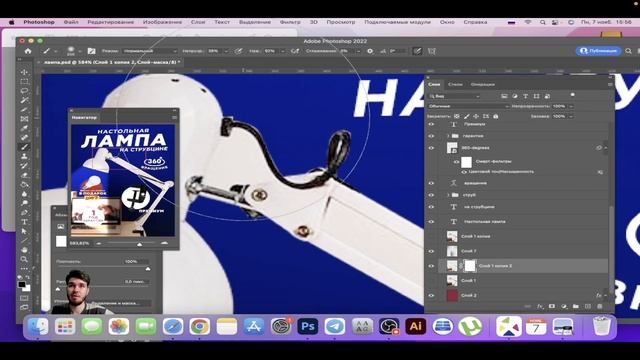Open brush mode dropdown in options bar
The image size is (640, 360).
point(150,51)
